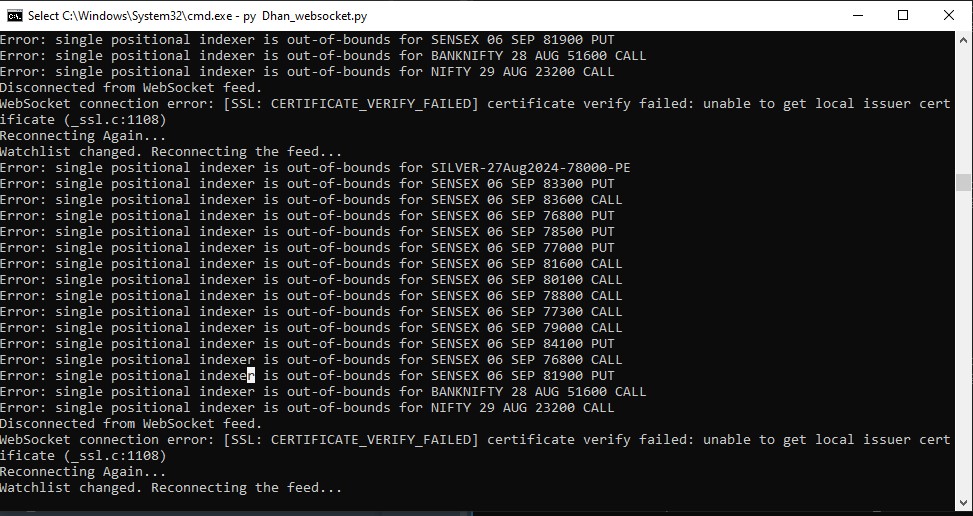Click the scrollbar down arrow

pos(963,503)
